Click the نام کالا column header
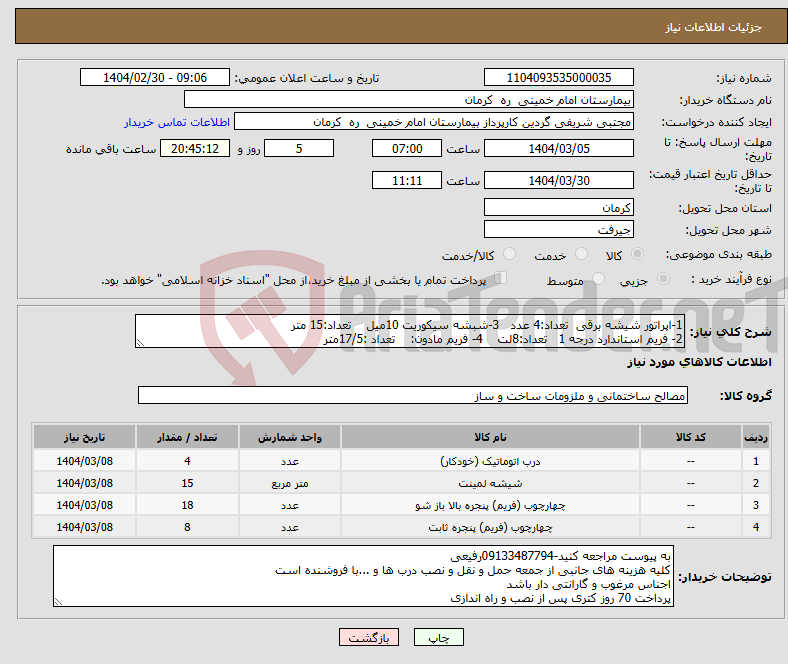This screenshot has height=664, width=788. point(490,437)
